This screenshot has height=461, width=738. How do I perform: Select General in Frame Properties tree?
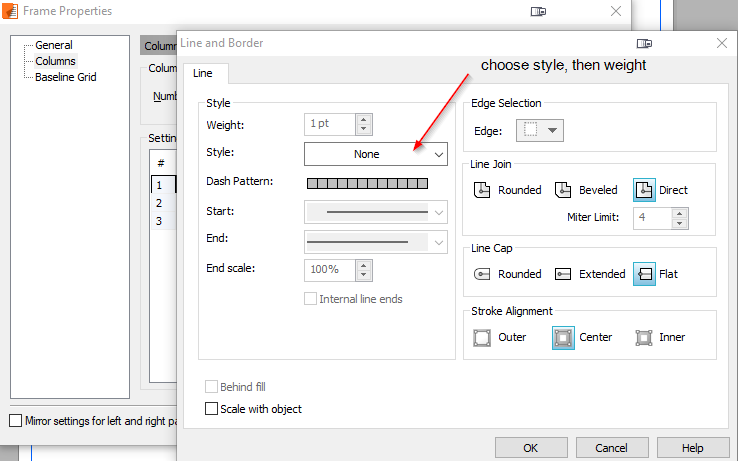[54, 45]
